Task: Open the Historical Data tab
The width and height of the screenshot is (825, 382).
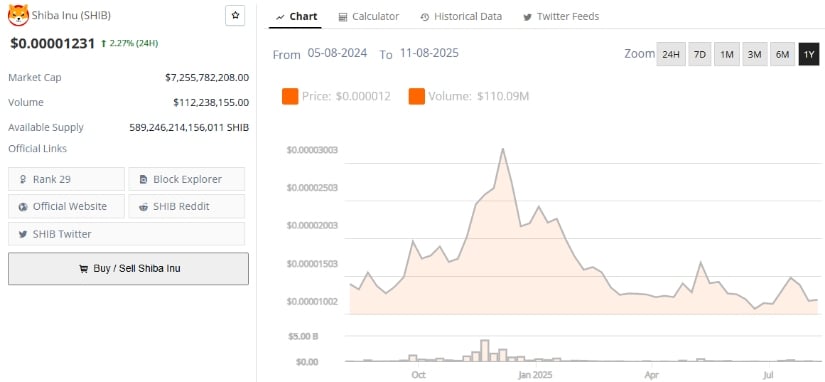Action: 461,16
